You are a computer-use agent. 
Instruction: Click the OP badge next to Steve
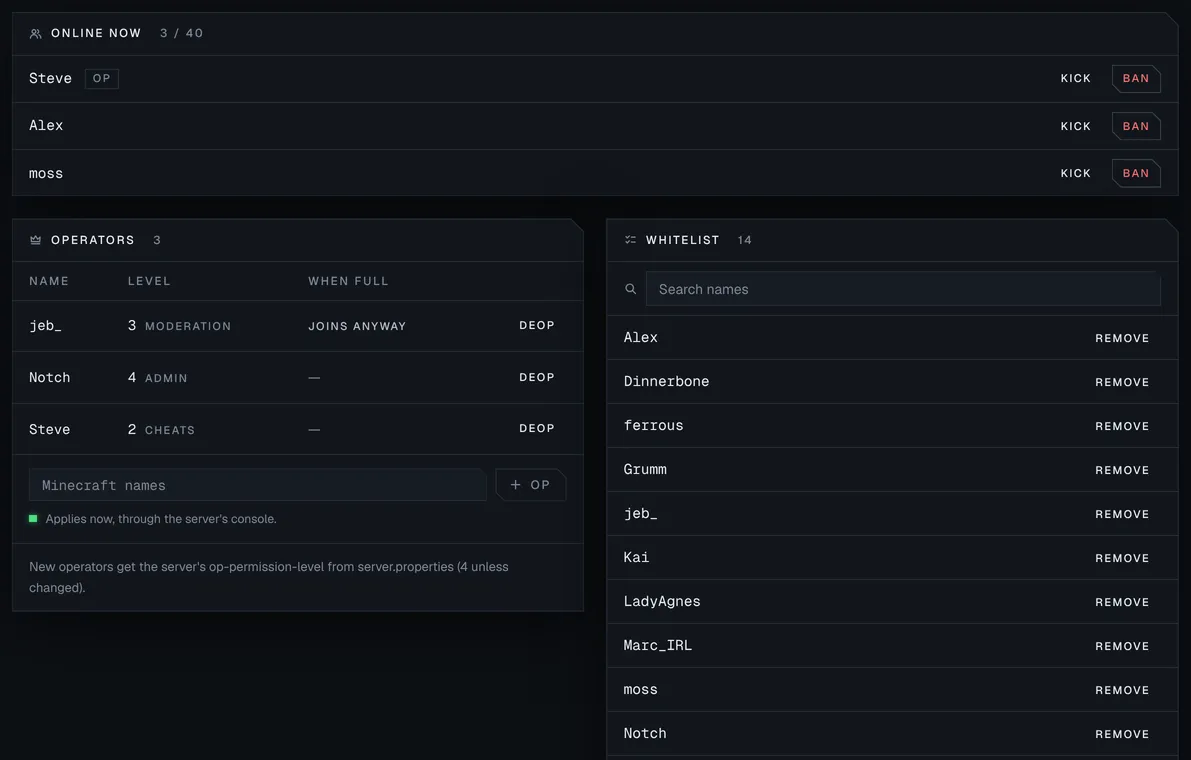pyautogui.click(x=102, y=78)
